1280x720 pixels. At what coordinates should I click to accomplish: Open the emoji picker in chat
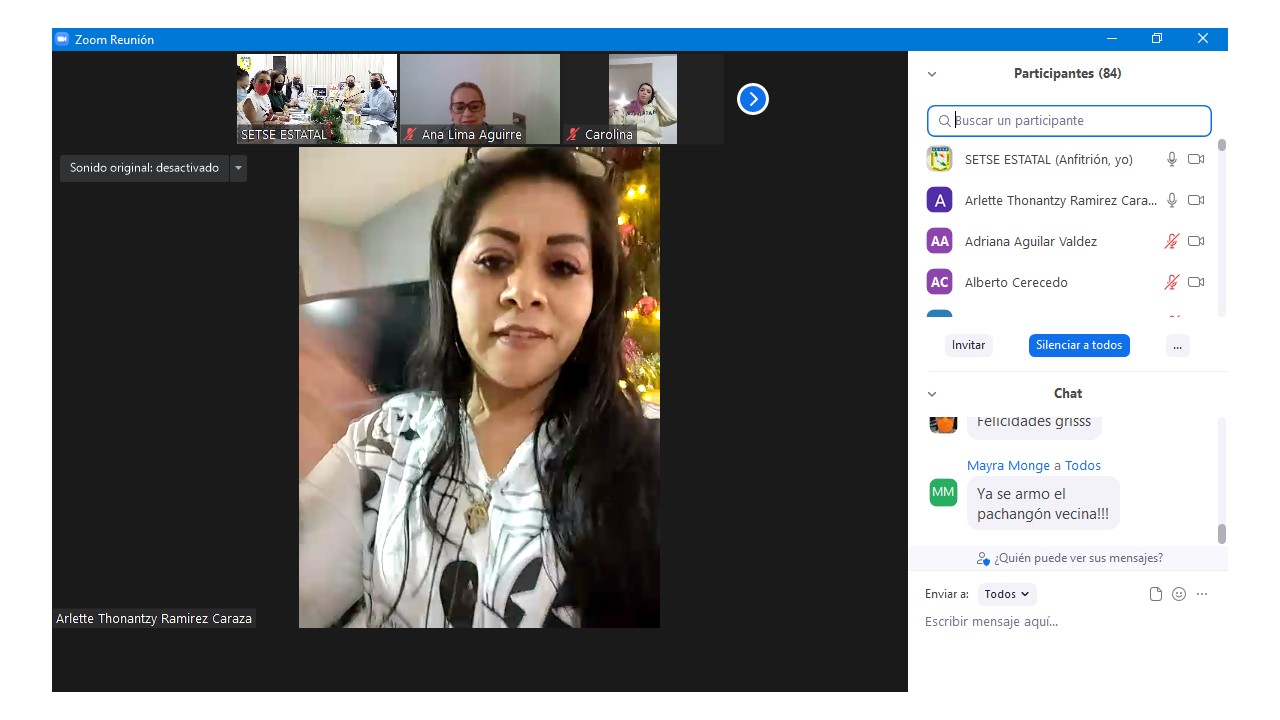(x=1179, y=594)
